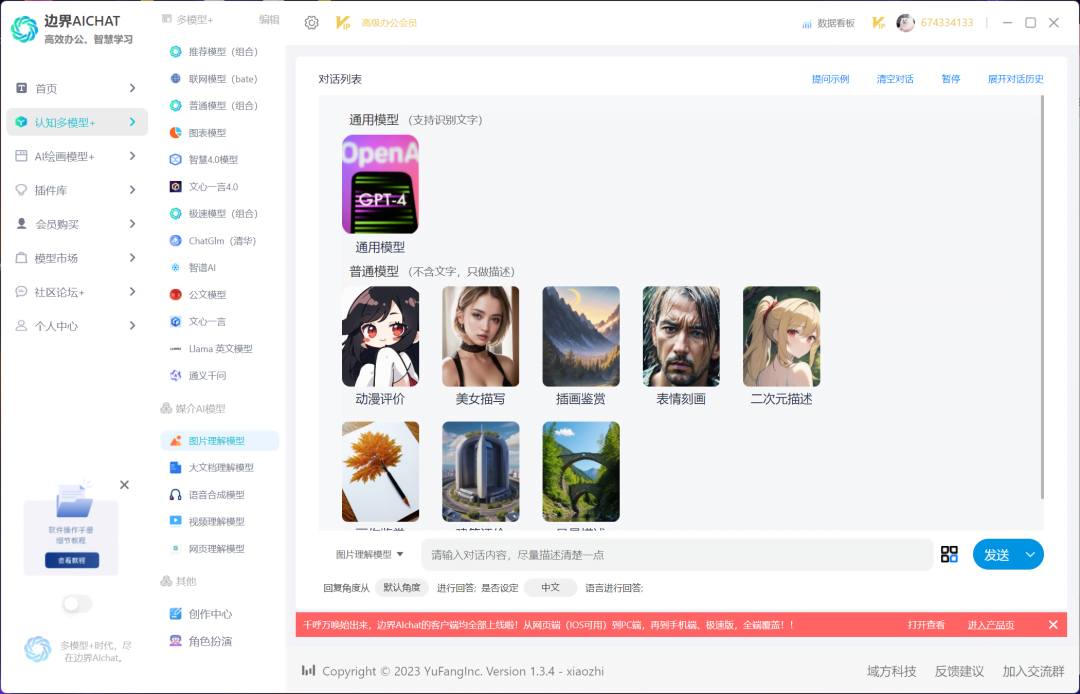Click 清空对话 to clear the conversation
Screen dimensions: 1080x694
(894, 77)
